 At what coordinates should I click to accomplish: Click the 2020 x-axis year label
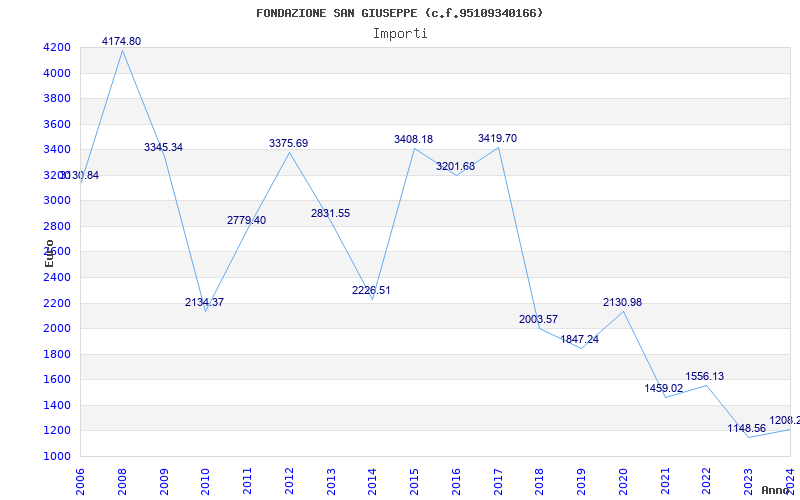pos(623,481)
